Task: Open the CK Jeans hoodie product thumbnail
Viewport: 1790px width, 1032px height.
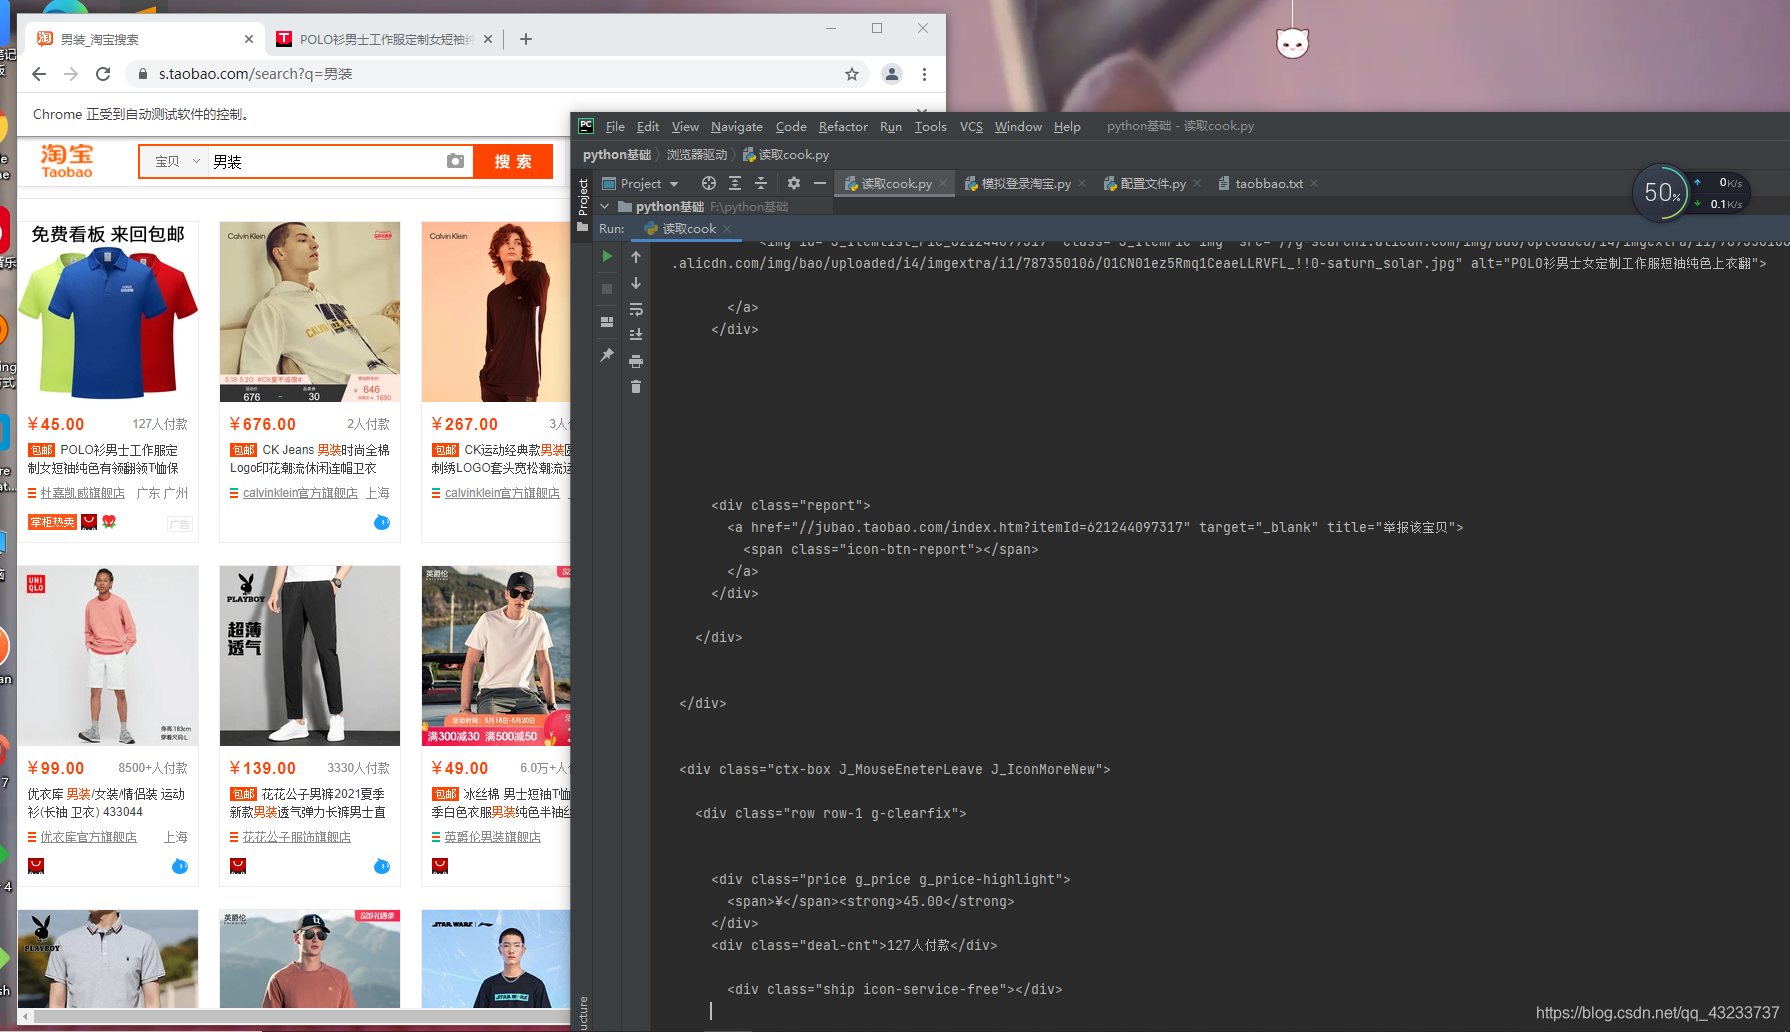Action: tap(310, 312)
